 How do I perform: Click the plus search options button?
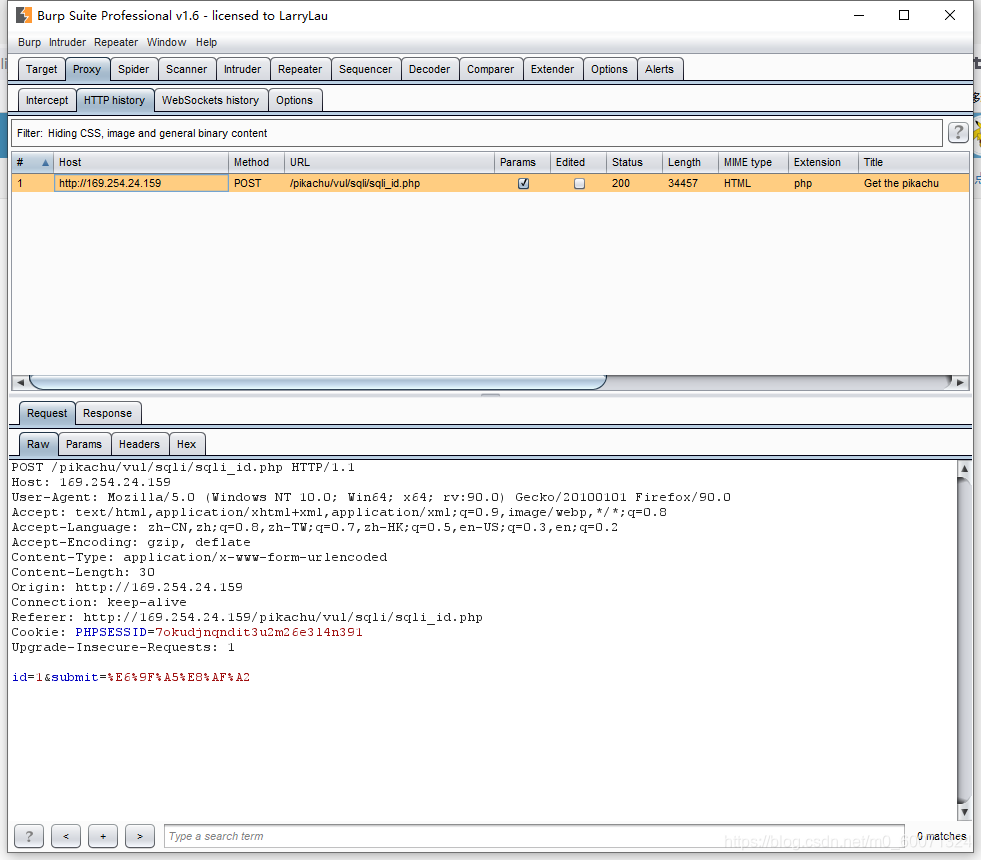point(103,836)
